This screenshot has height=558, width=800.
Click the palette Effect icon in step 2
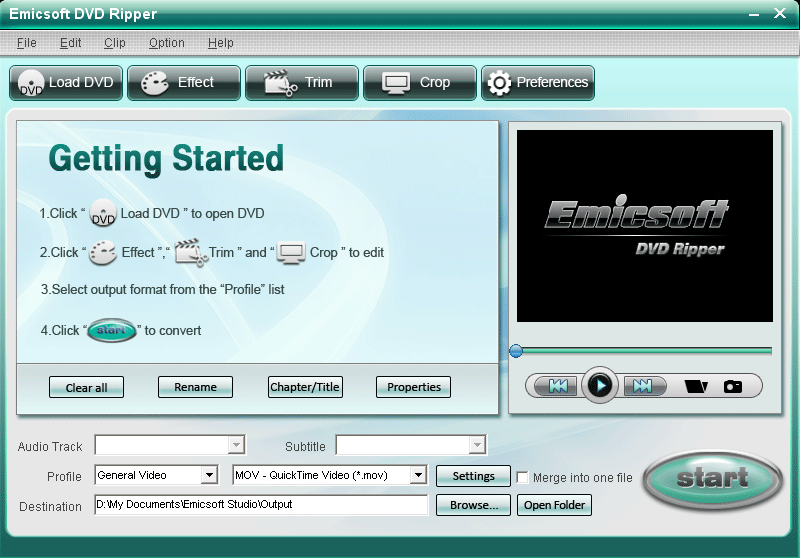[103, 252]
